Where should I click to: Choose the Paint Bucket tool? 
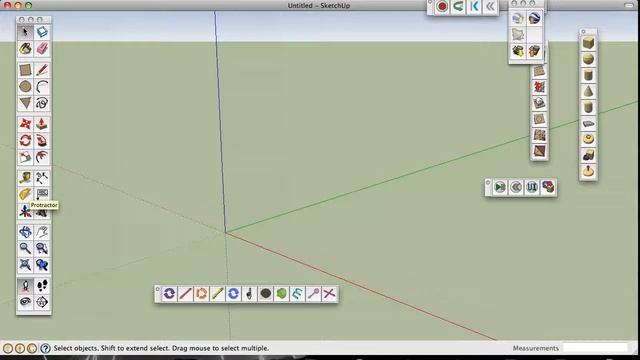click(25, 49)
